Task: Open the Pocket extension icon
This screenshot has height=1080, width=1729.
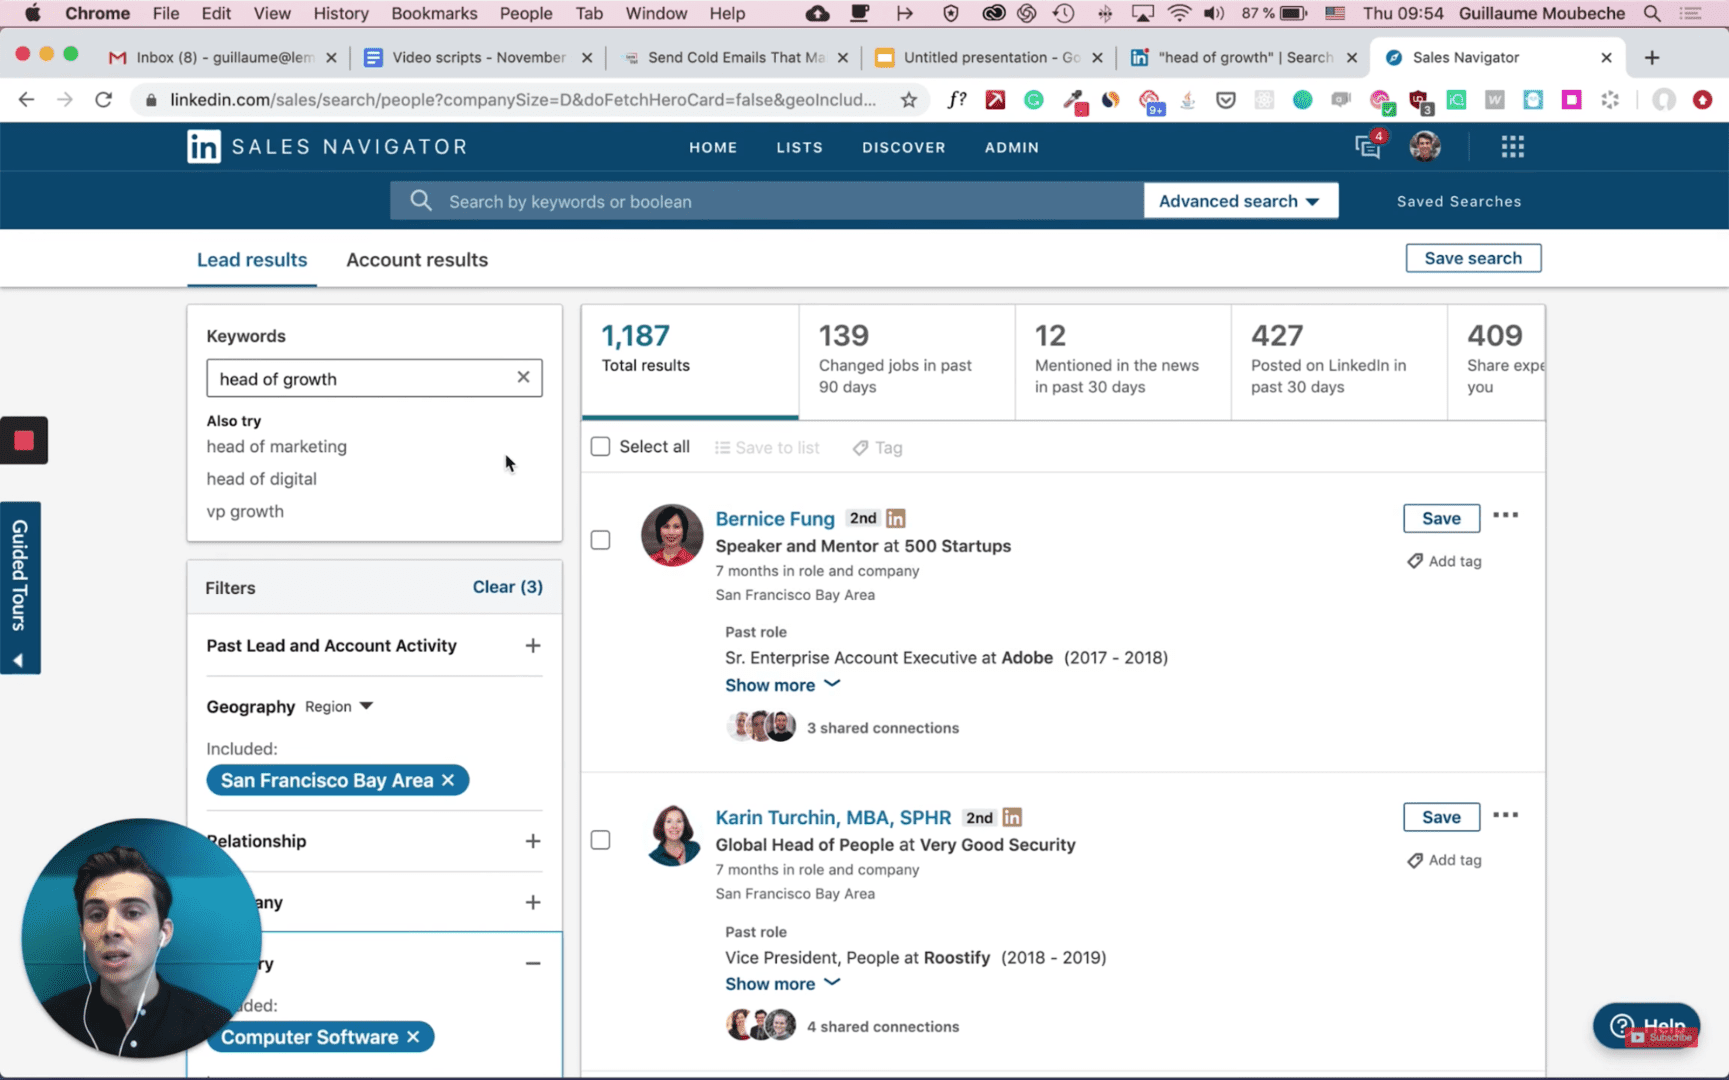Action: (1226, 100)
